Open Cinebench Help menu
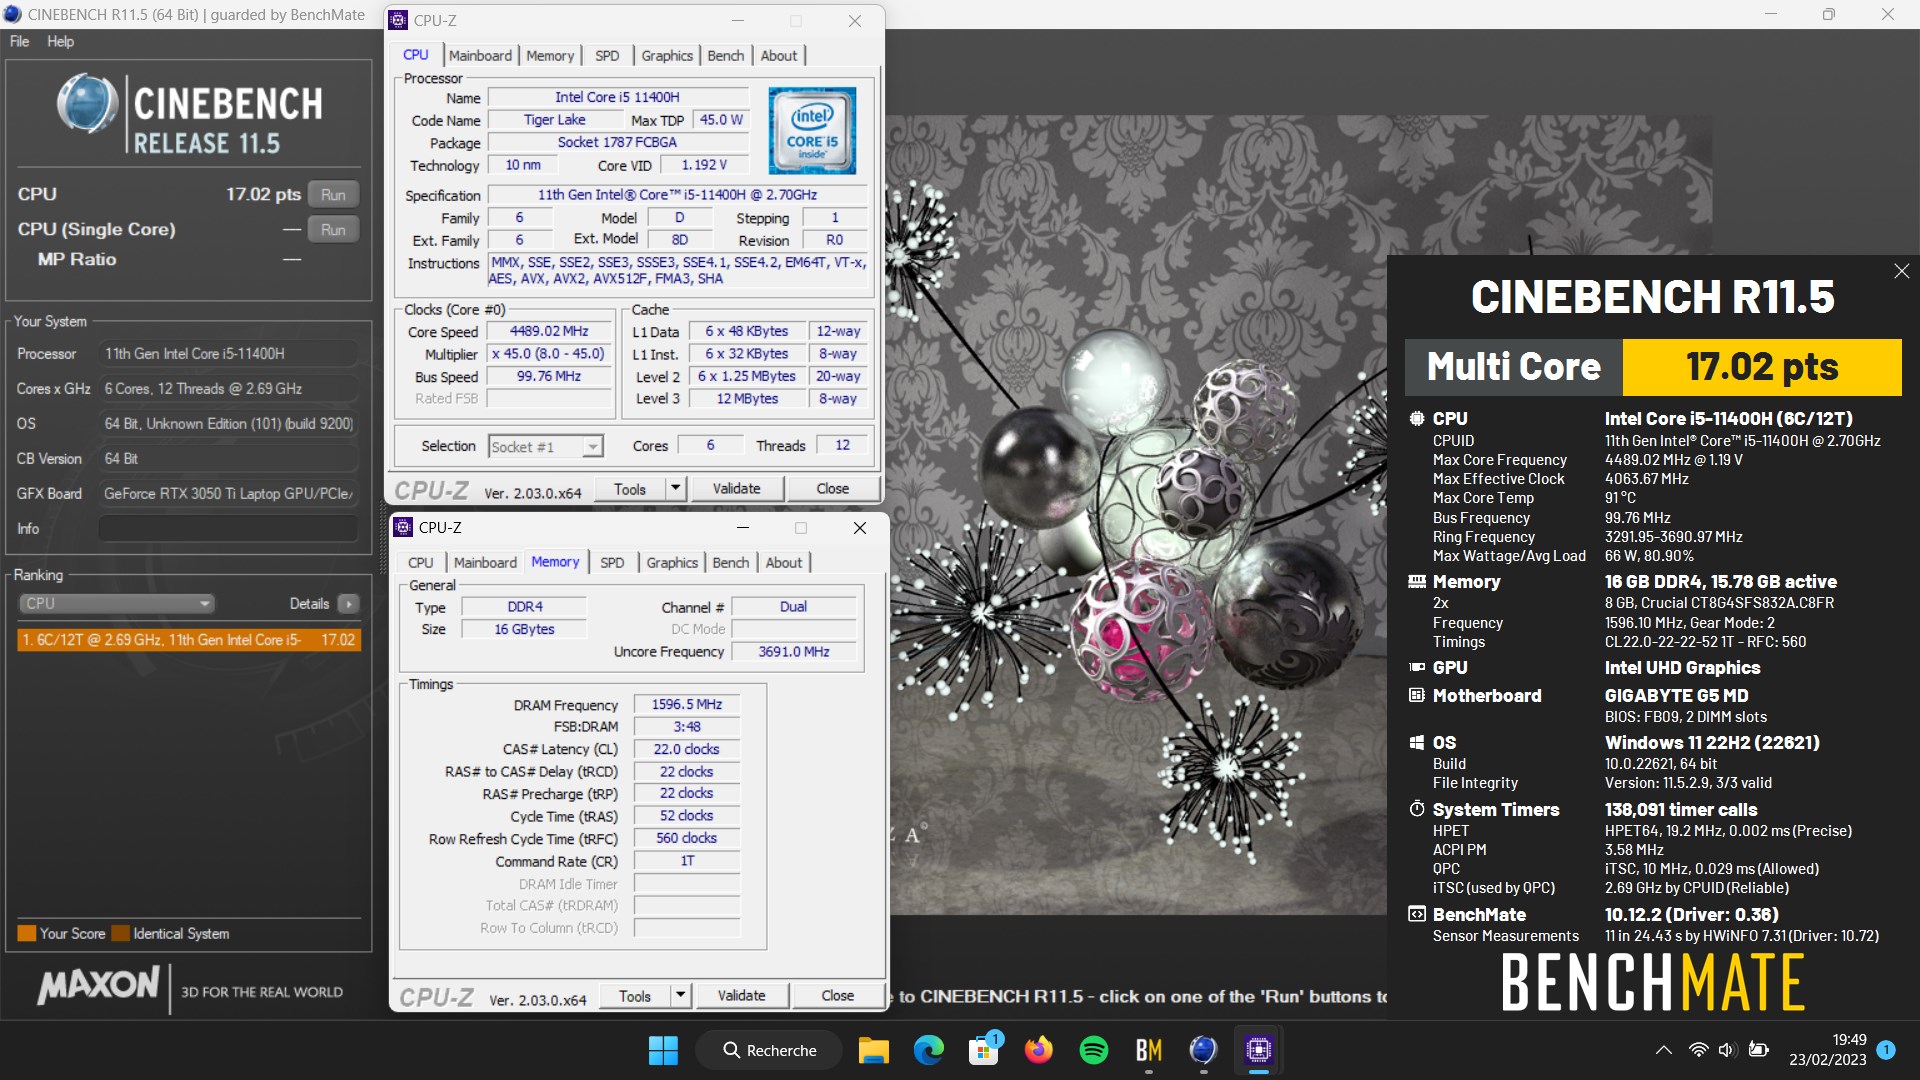 (60, 41)
